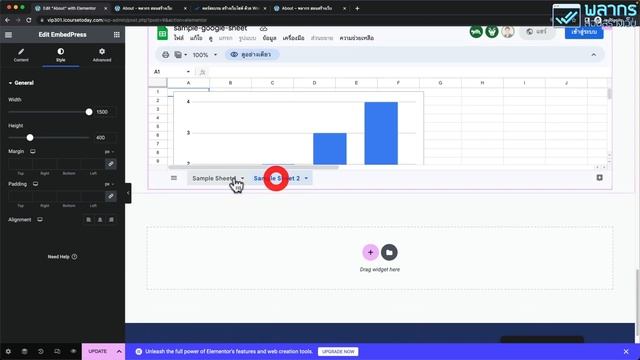Switch to the Advanced tab
640x360 pixels.
(102, 55)
